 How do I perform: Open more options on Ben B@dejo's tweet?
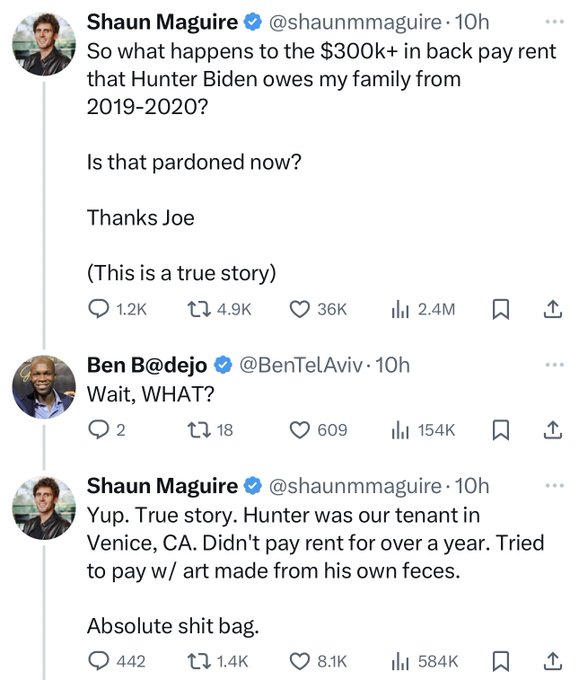coord(555,365)
